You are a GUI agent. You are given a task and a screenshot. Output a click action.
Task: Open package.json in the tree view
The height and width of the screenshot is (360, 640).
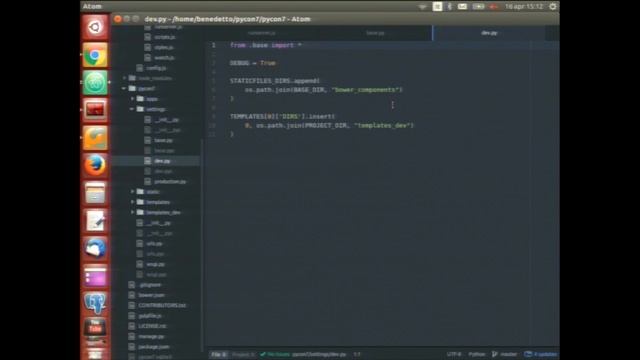tap(154, 347)
